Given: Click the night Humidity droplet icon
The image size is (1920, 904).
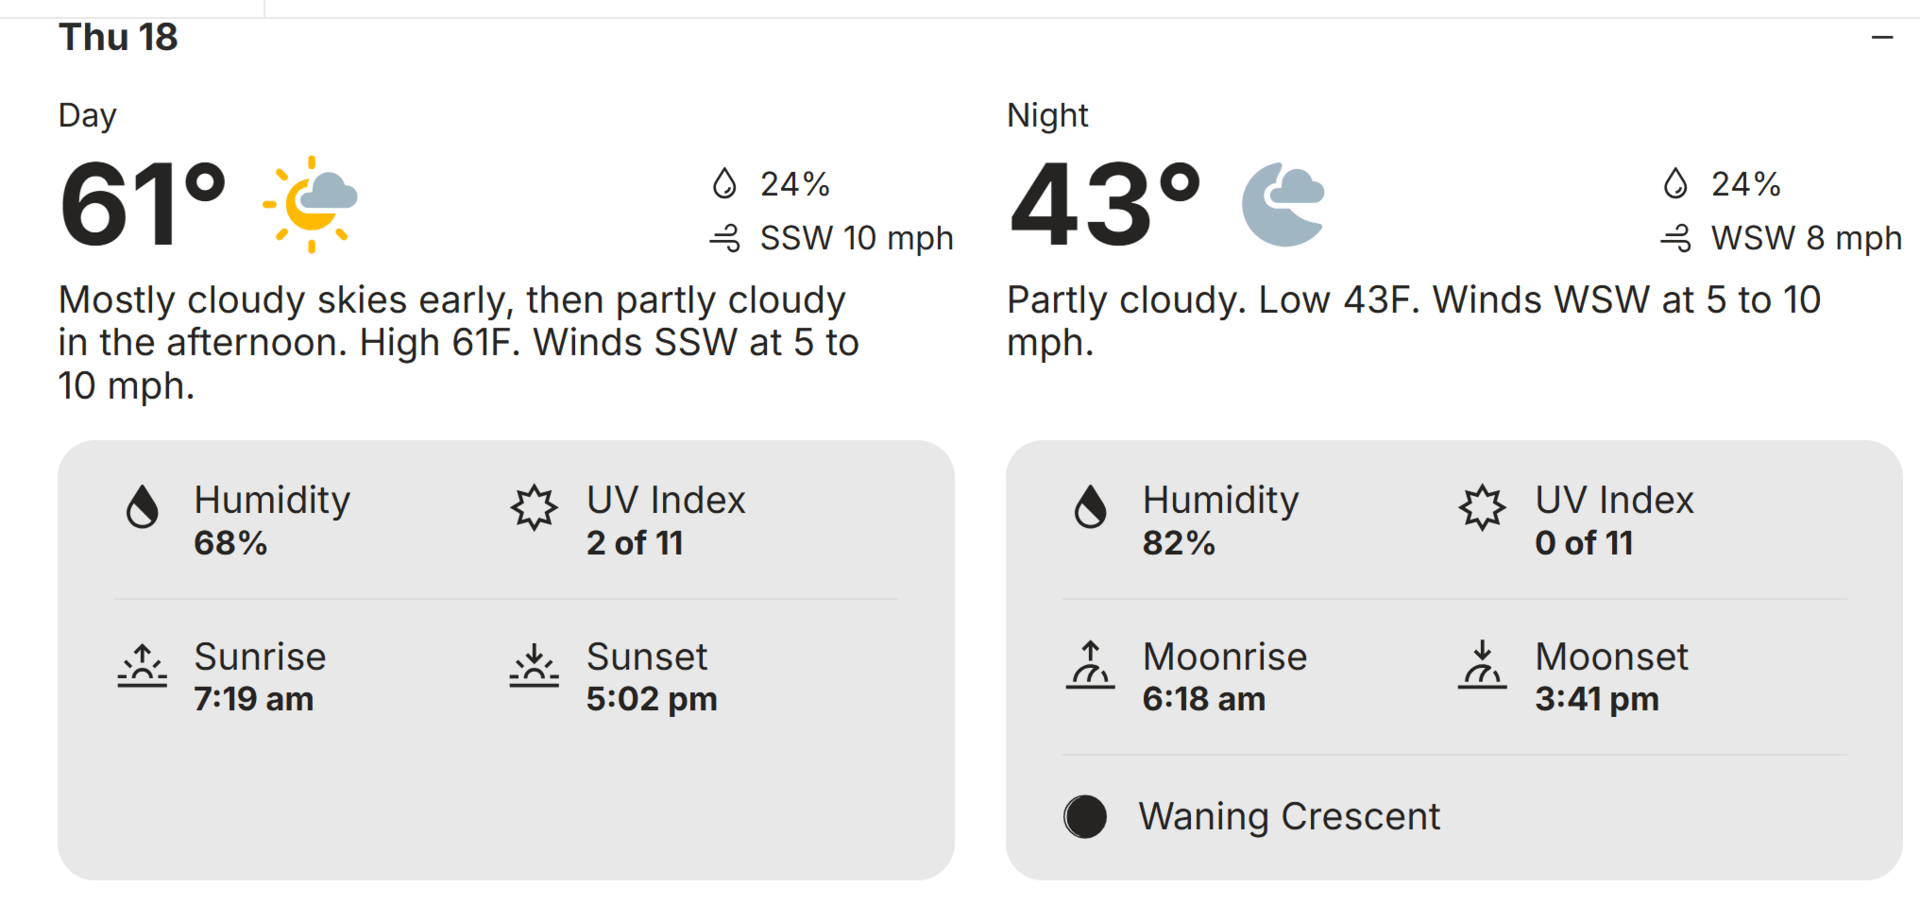Looking at the screenshot, I should [x=1090, y=506].
